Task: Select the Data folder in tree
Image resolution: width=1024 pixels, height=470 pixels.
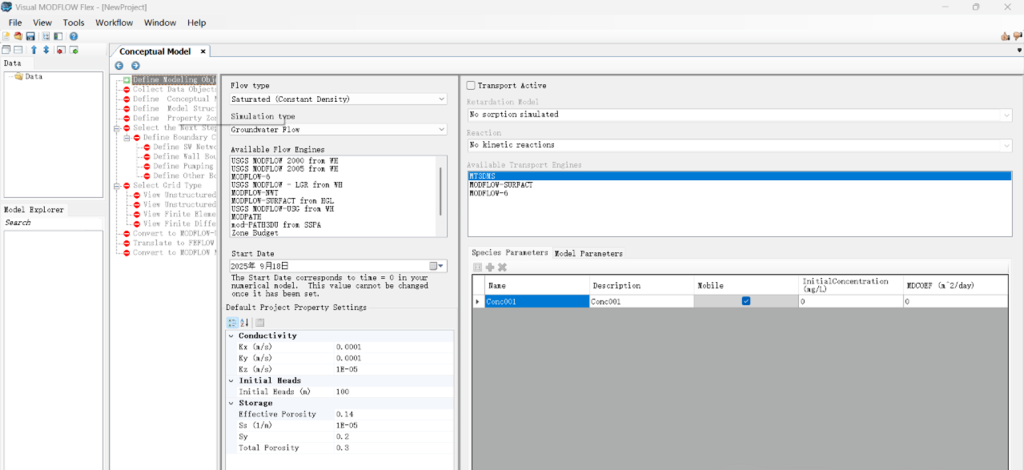Action: 33,76
